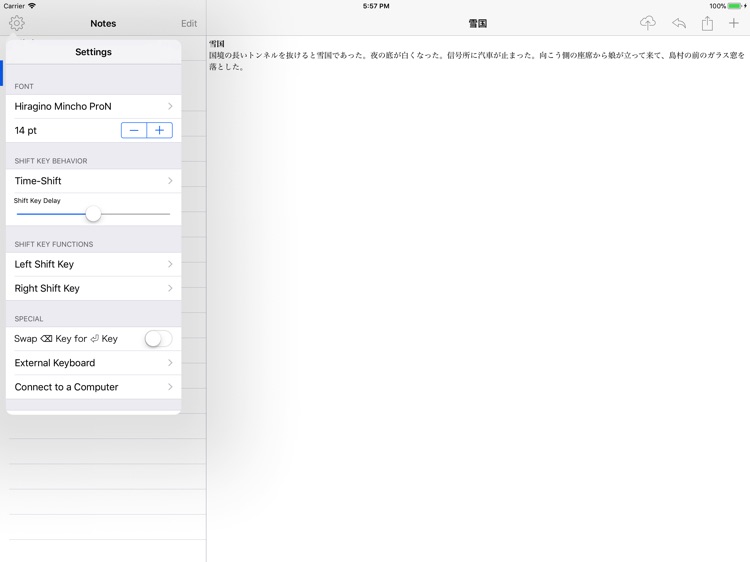Click the note title 雪国 in header
The image size is (750, 562).
click(x=477, y=23)
